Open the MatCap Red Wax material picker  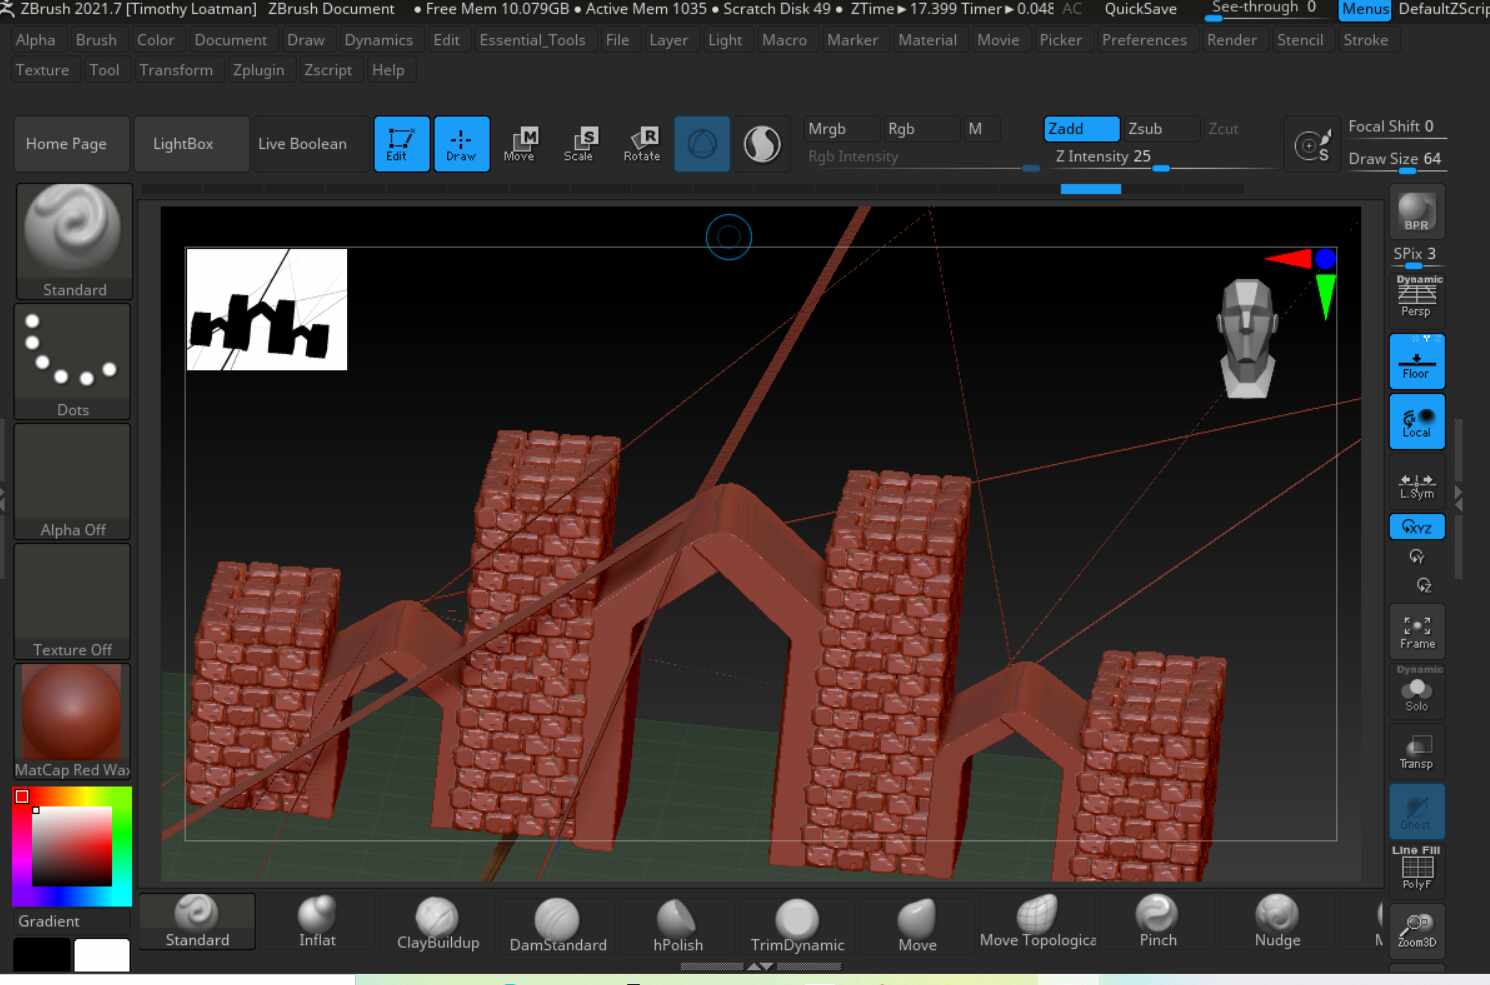pos(72,721)
